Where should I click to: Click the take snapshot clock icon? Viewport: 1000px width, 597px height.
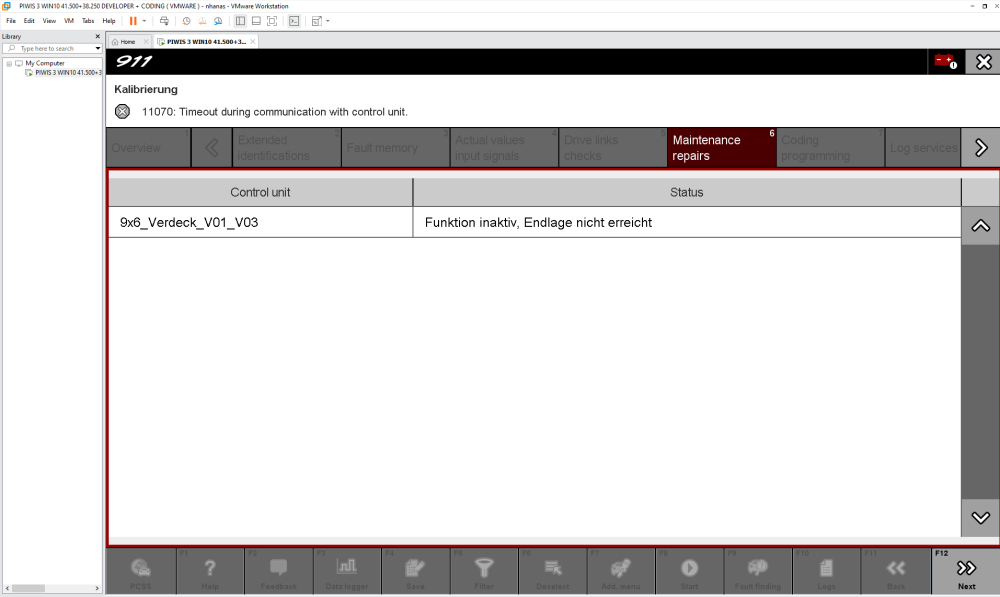click(186, 20)
